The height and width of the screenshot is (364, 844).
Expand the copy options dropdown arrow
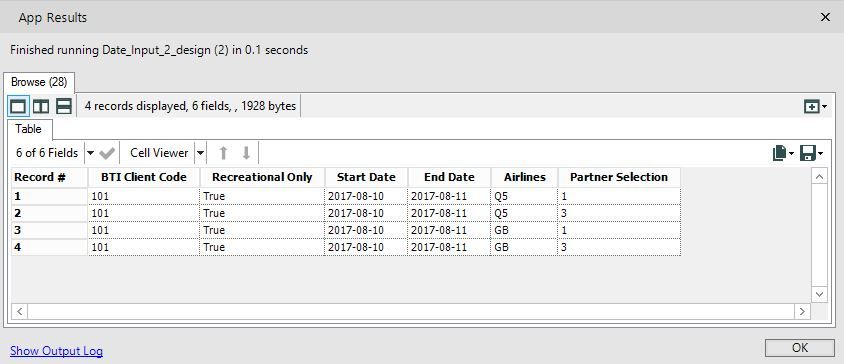coord(792,154)
